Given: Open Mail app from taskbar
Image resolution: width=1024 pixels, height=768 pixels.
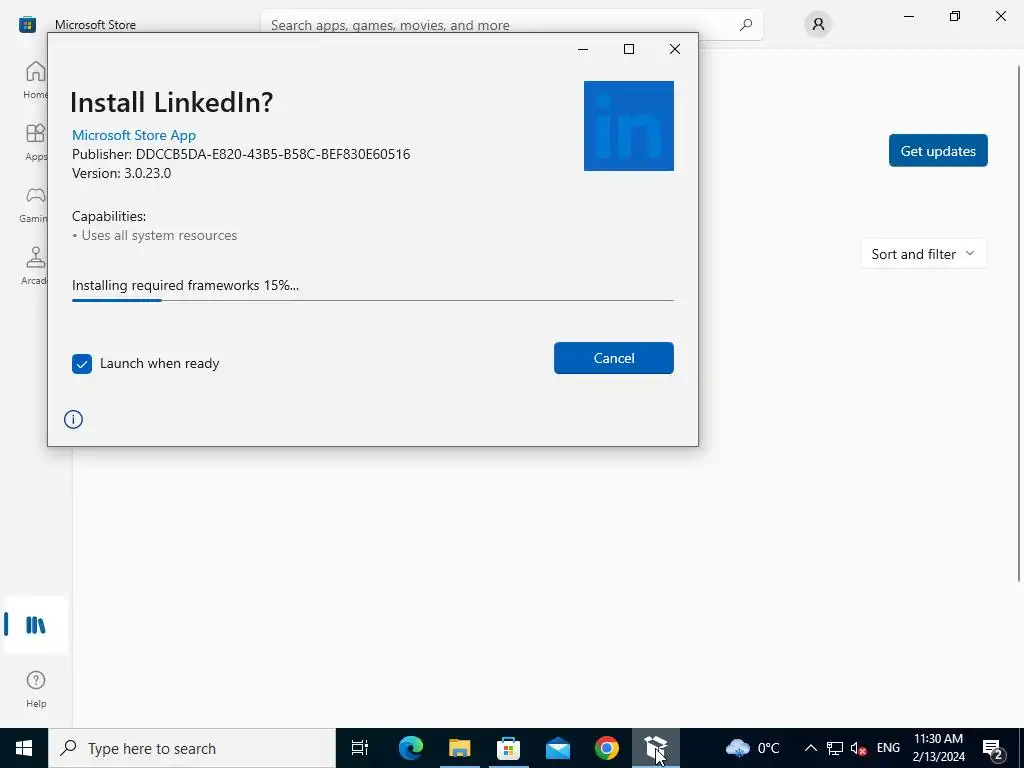Looking at the screenshot, I should click(558, 748).
